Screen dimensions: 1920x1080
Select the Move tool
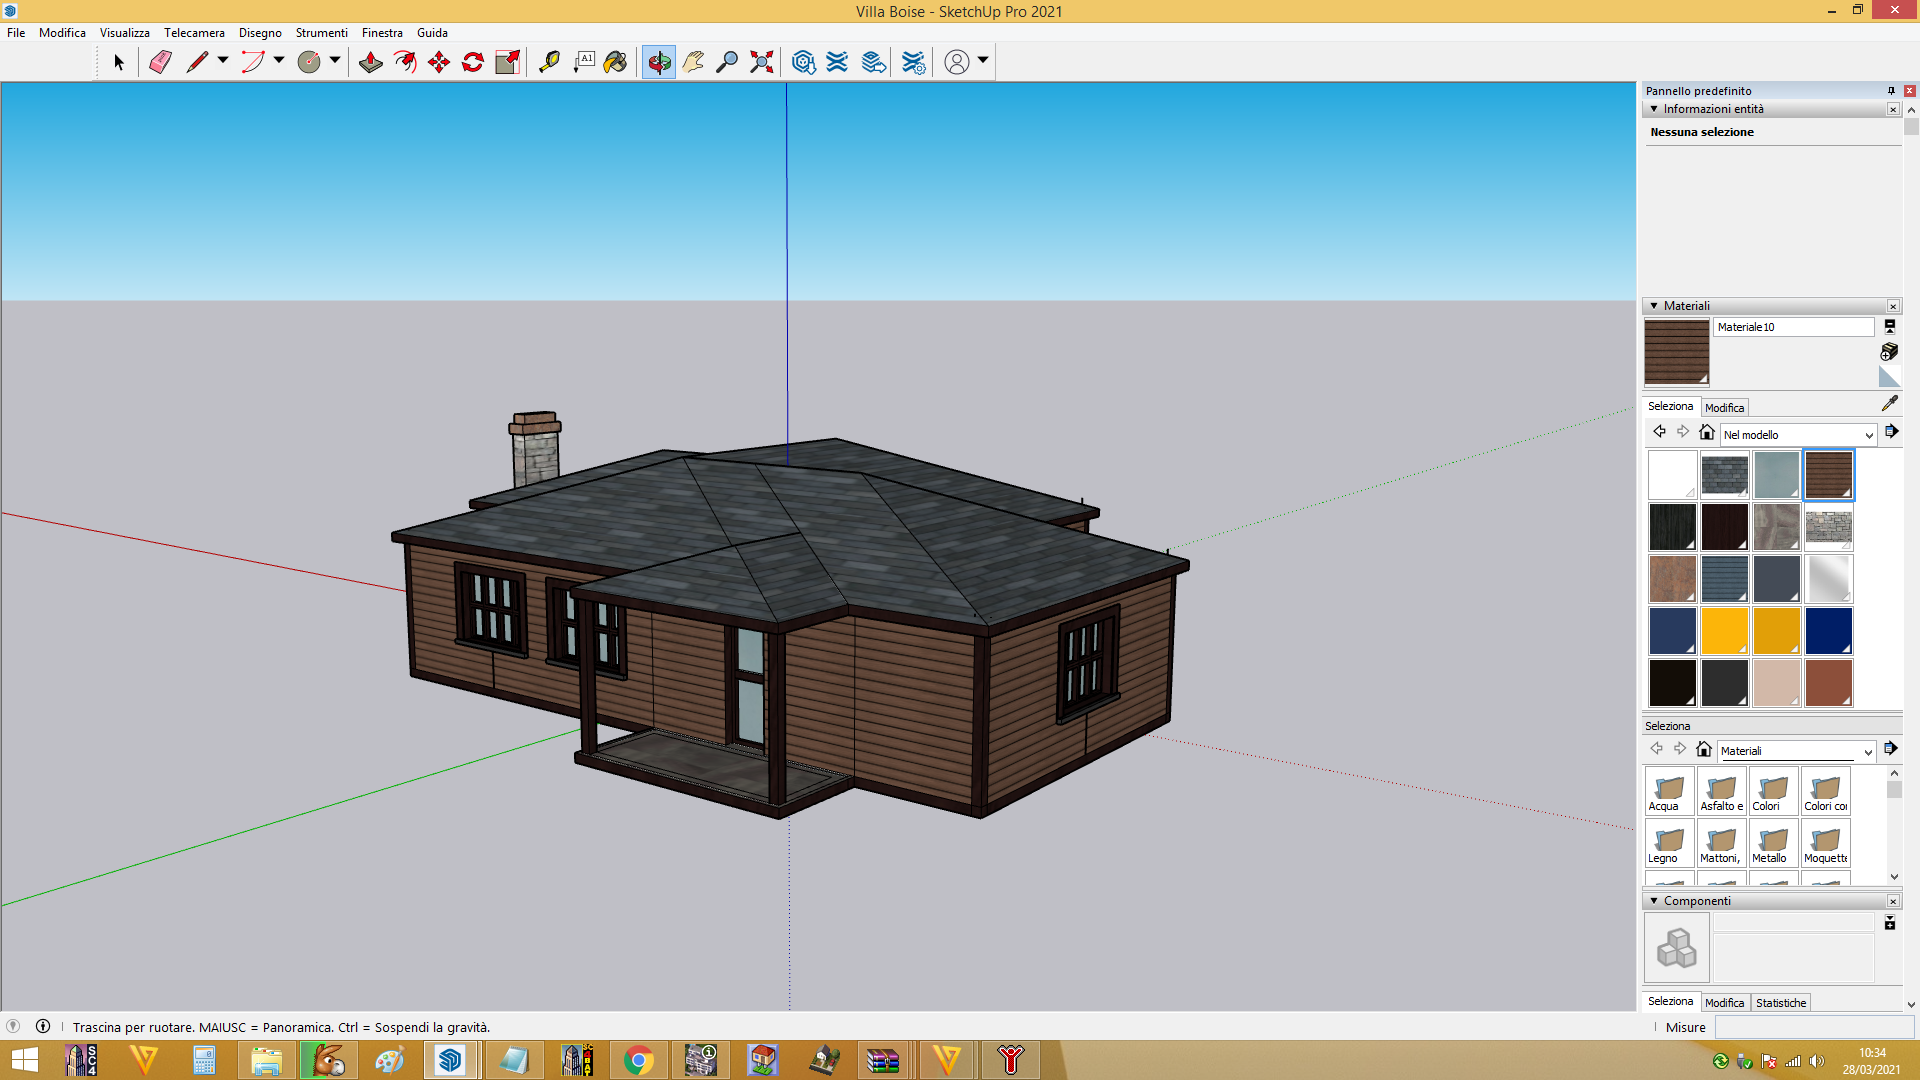(x=439, y=62)
